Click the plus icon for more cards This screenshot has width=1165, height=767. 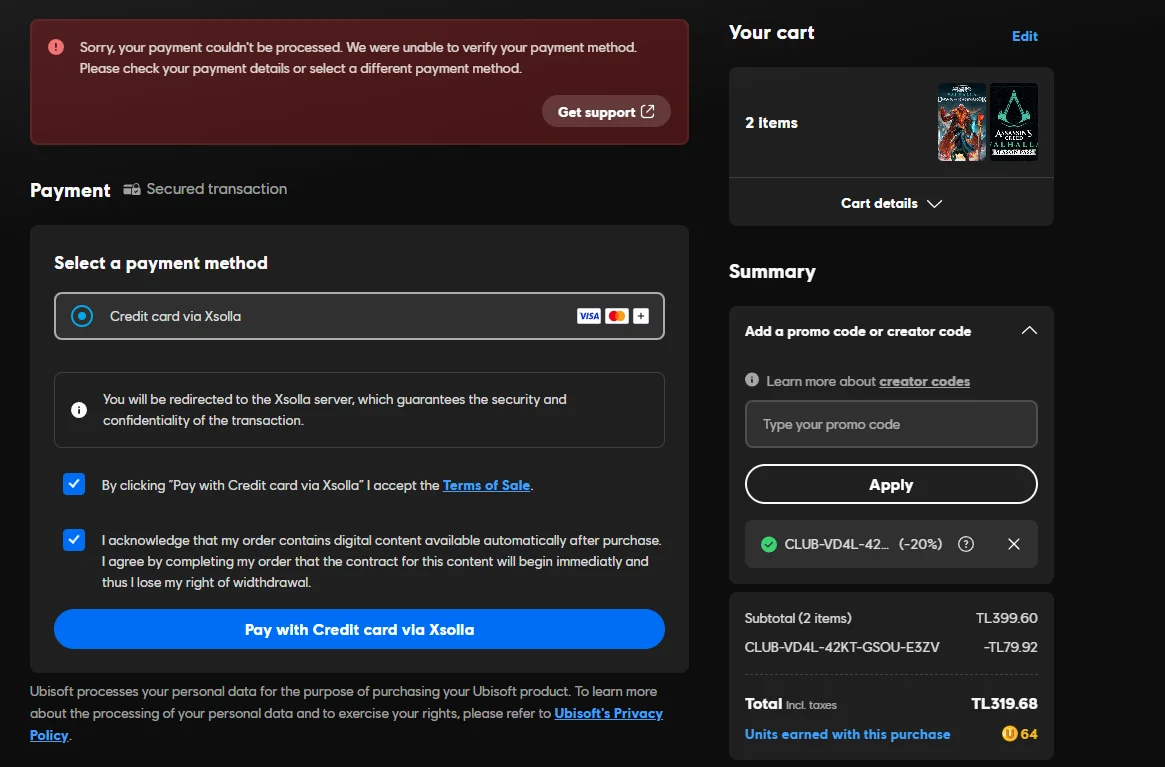click(641, 316)
